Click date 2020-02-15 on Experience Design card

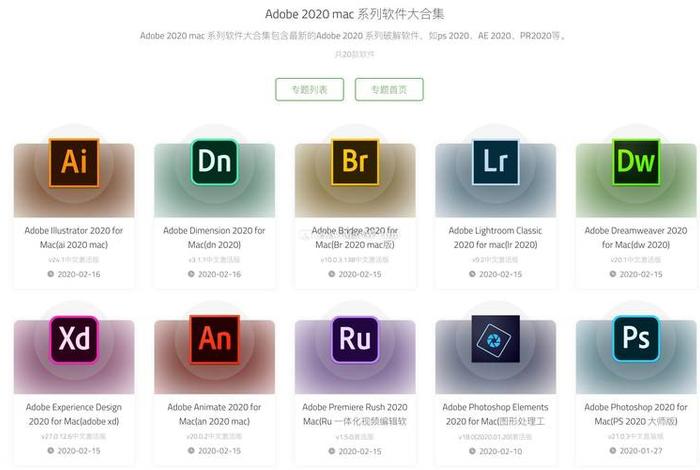[x=79, y=451]
